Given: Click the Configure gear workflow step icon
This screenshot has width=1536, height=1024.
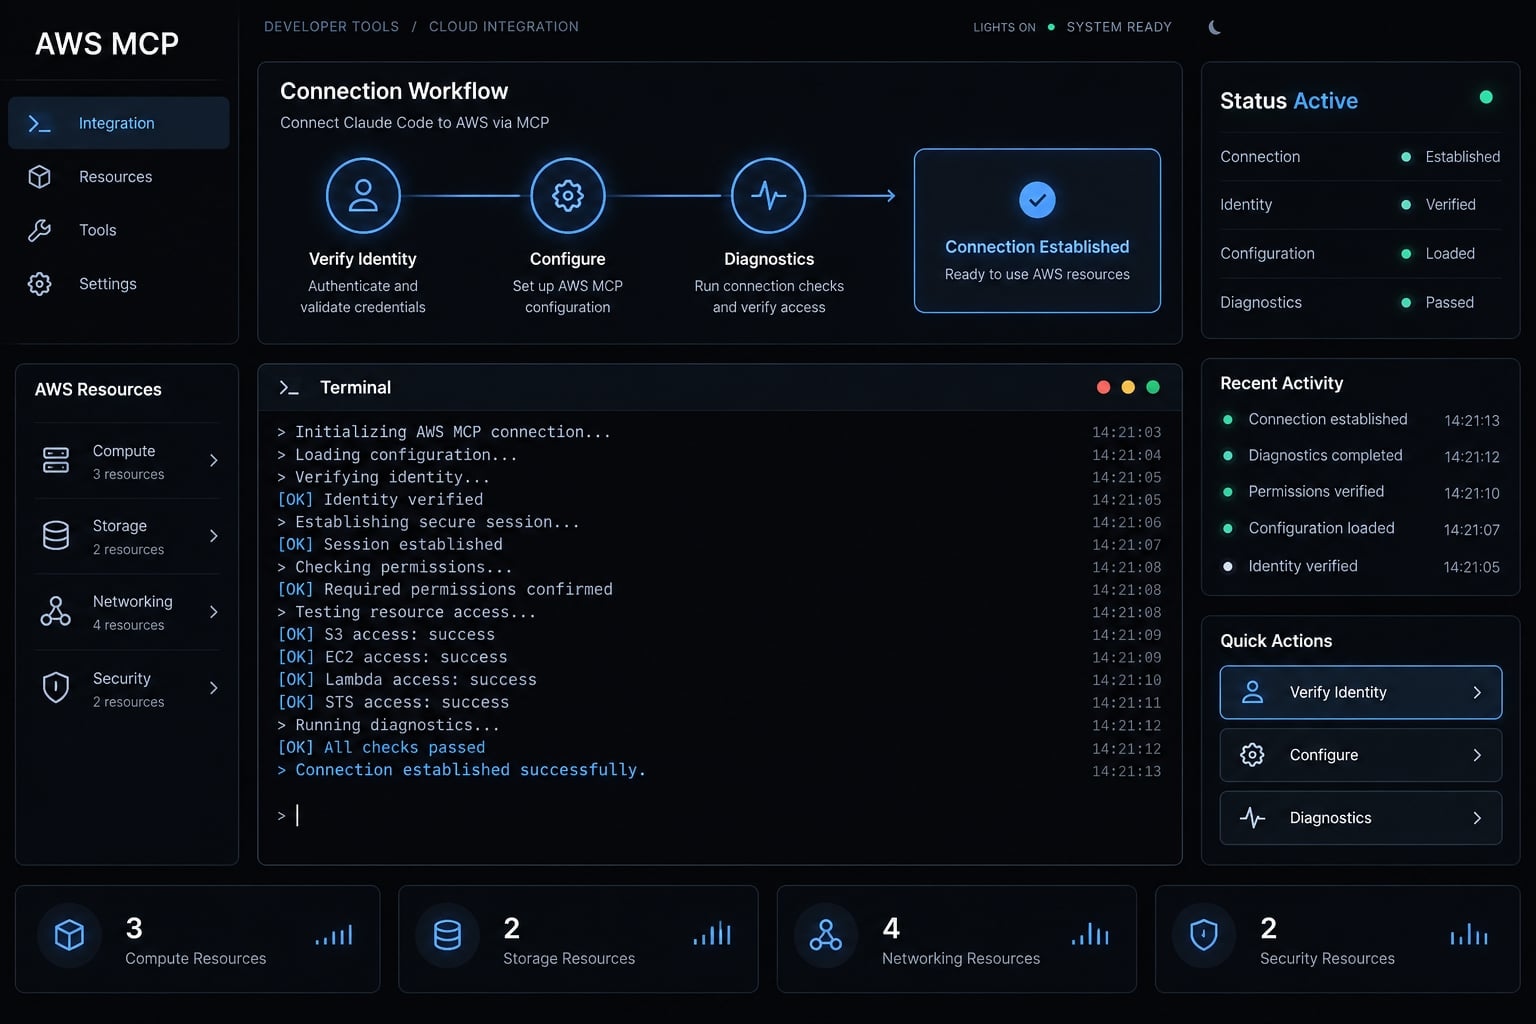Looking at the screenshot, I should (x=568, y=195).
